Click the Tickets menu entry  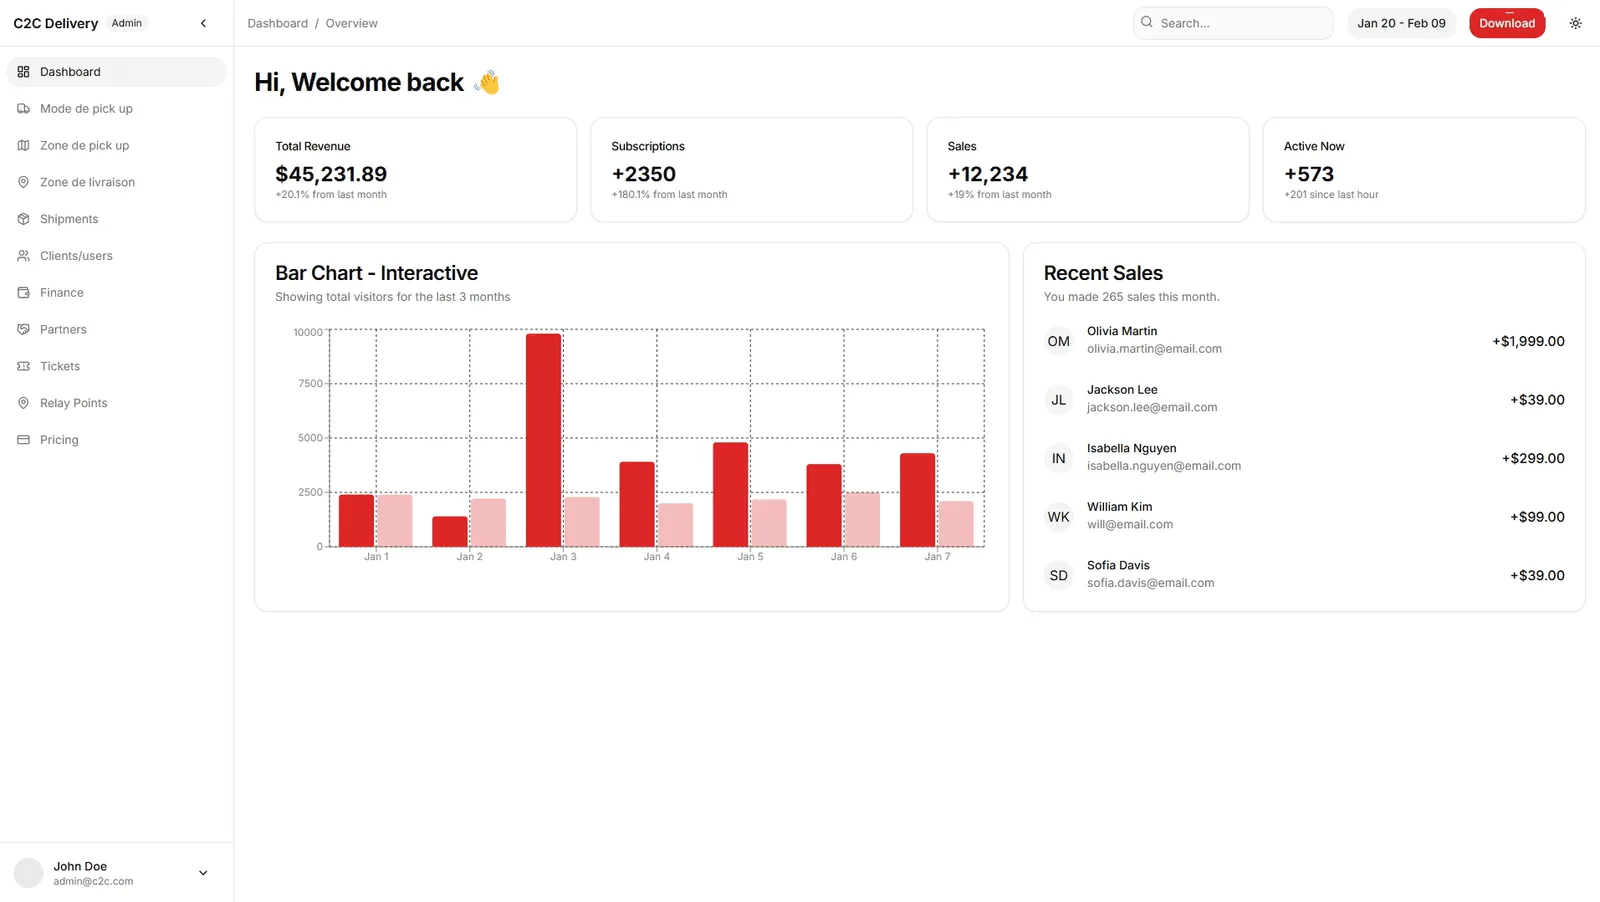point(116,366)
